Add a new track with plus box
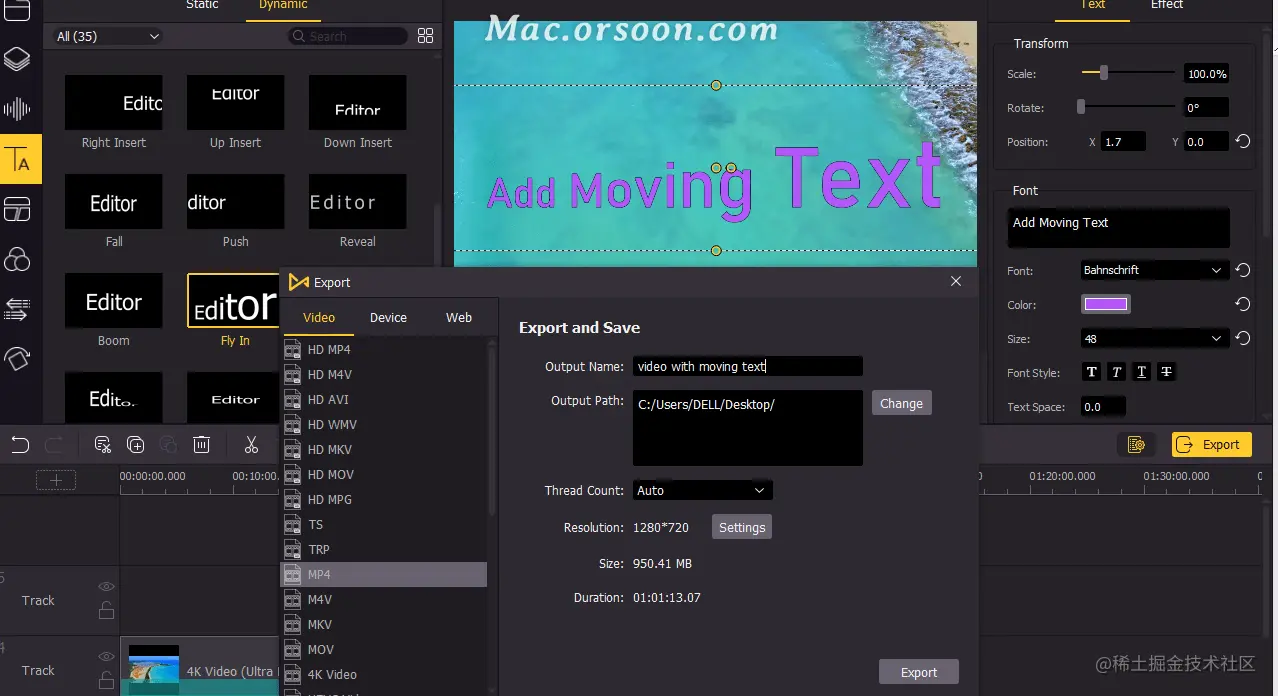The height and width of the screenshot is (696, 1278). 56,481
